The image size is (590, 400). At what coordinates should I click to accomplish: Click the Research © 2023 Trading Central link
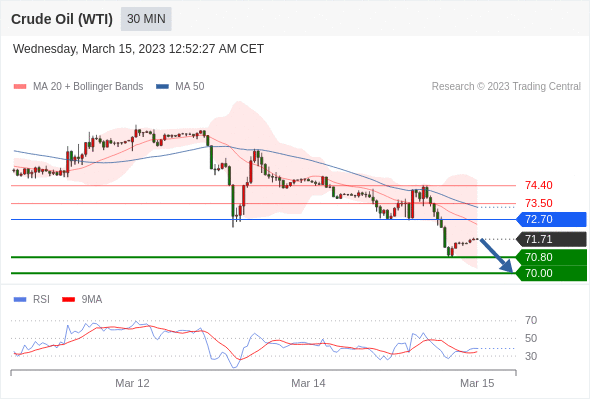coord(506,87)
